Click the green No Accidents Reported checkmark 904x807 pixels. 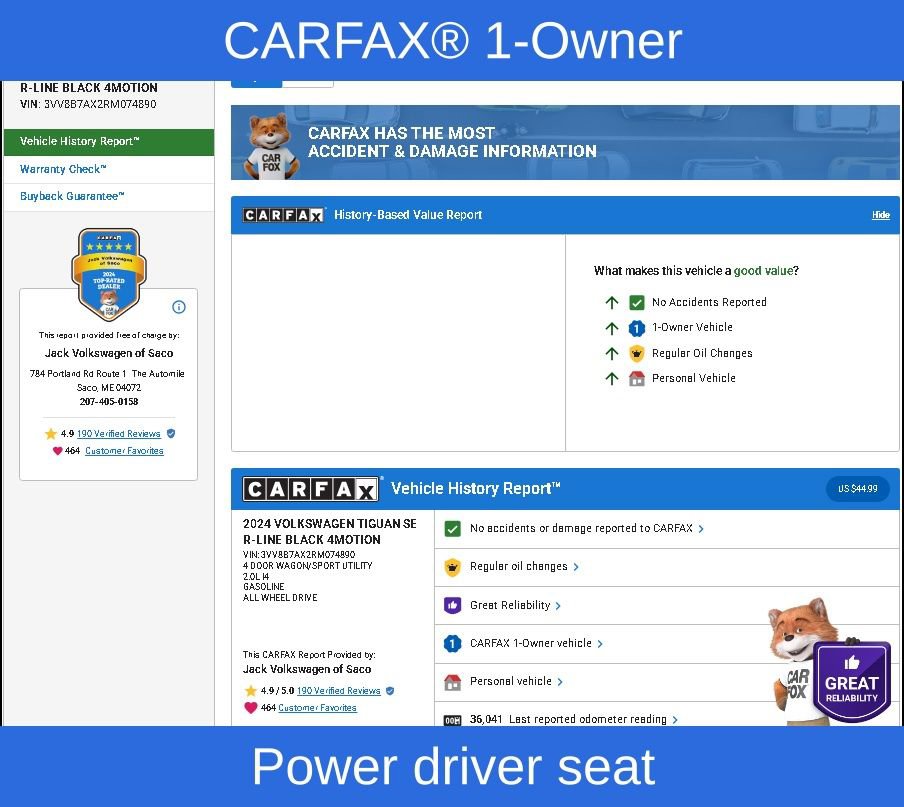point(637,302)
